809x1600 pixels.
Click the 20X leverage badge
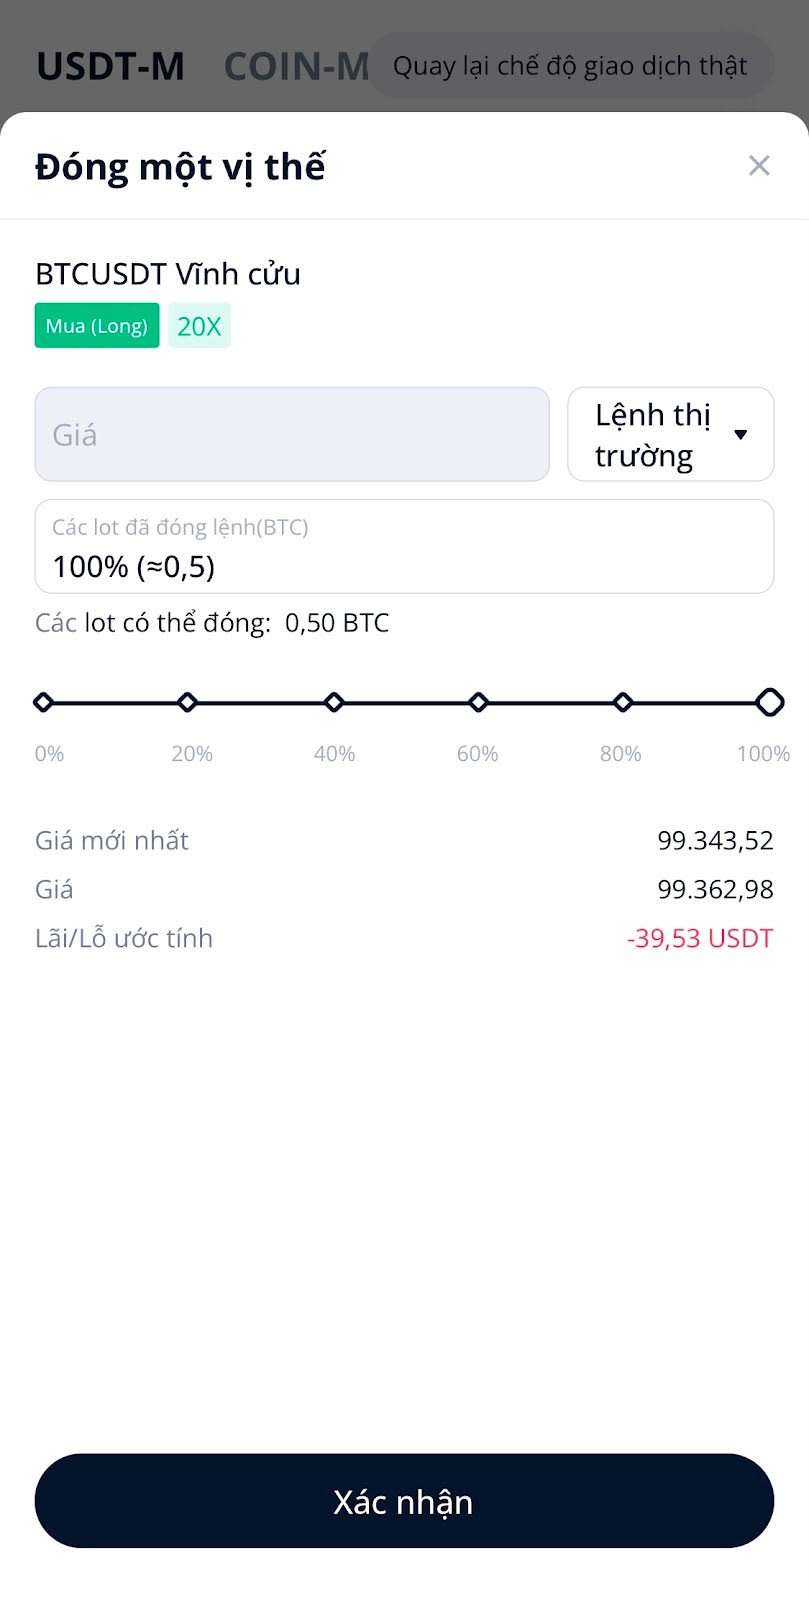[x=199, y=326]
